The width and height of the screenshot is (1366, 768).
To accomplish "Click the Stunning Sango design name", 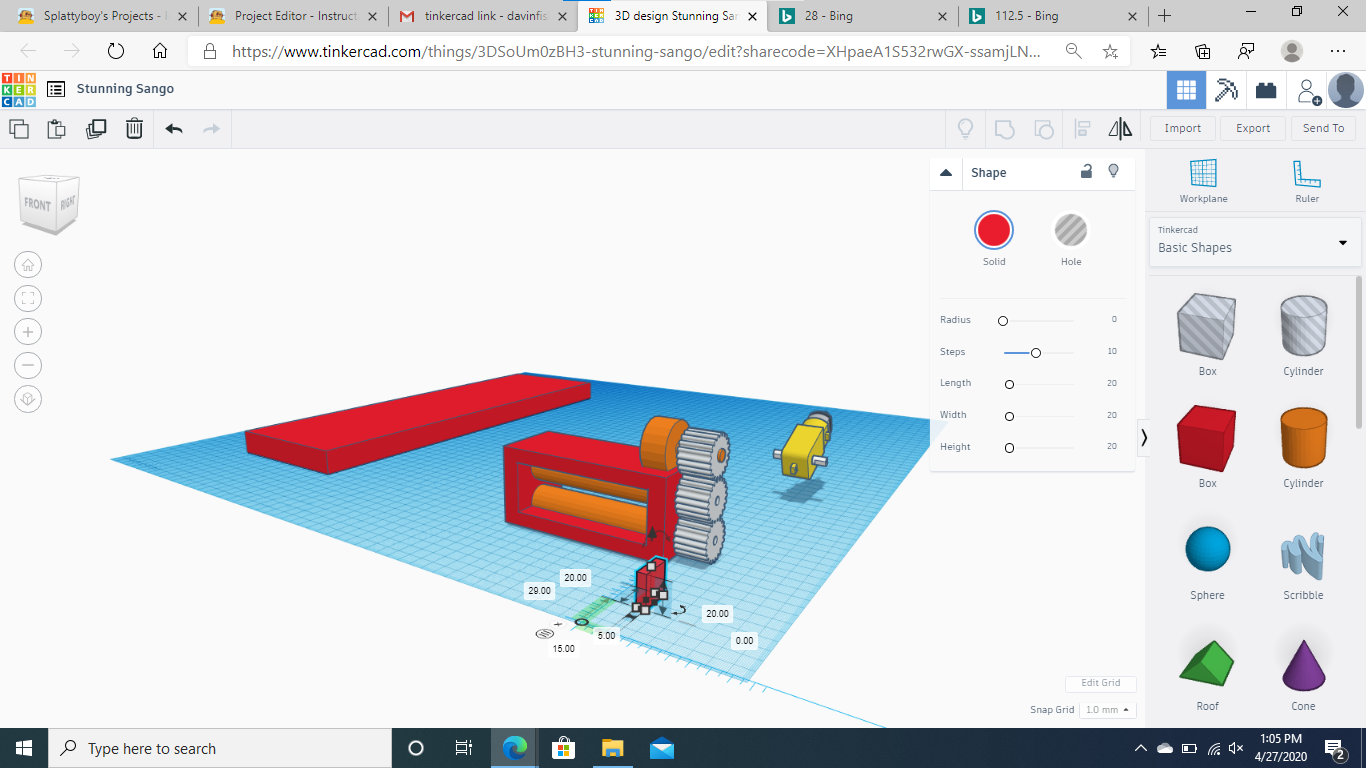I will [125, 89].
